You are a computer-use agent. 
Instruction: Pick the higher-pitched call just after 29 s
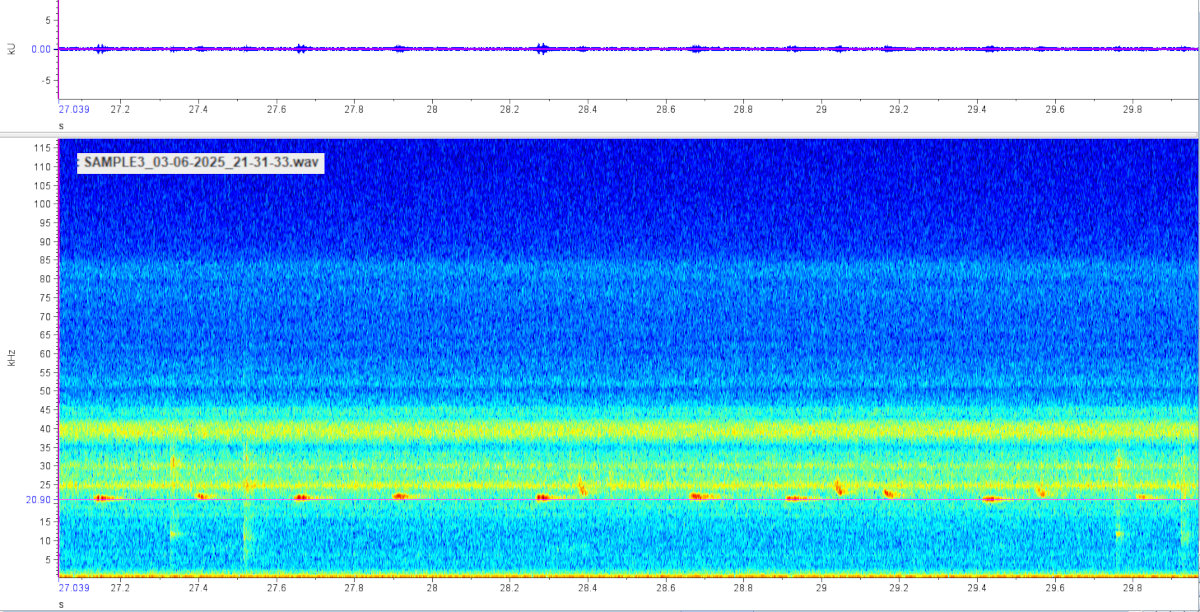(839, 488)
